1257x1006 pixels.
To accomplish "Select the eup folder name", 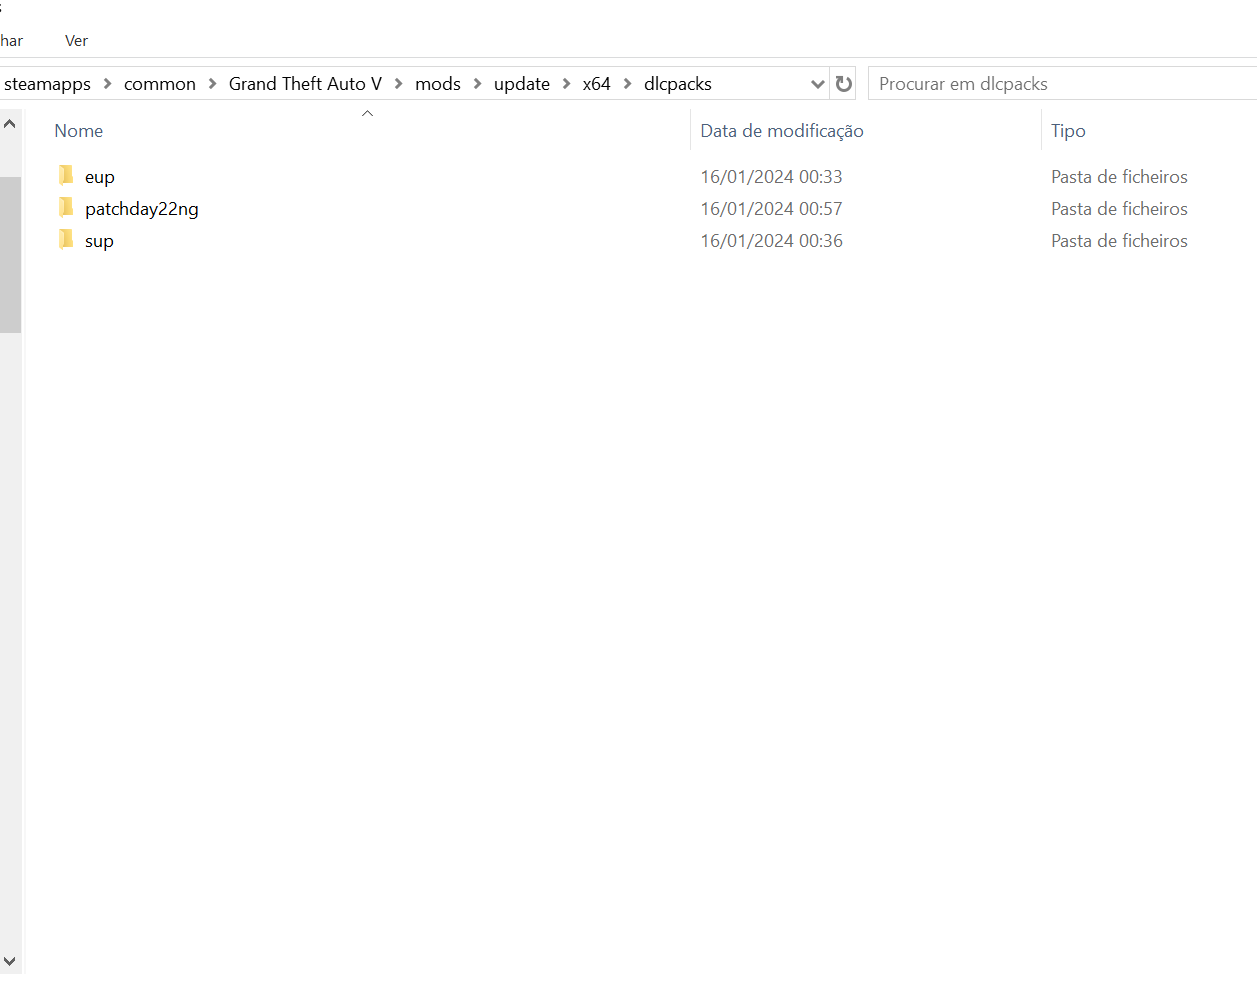I will click(100, 177).
